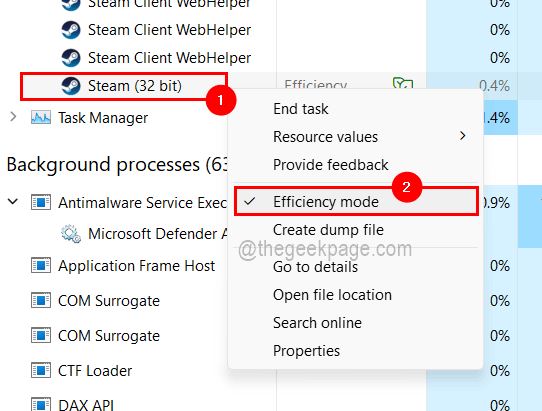Screen dimensions: 542x411
Task: Click the Antimalware Service Executable icon
Action: click(41, 202)
